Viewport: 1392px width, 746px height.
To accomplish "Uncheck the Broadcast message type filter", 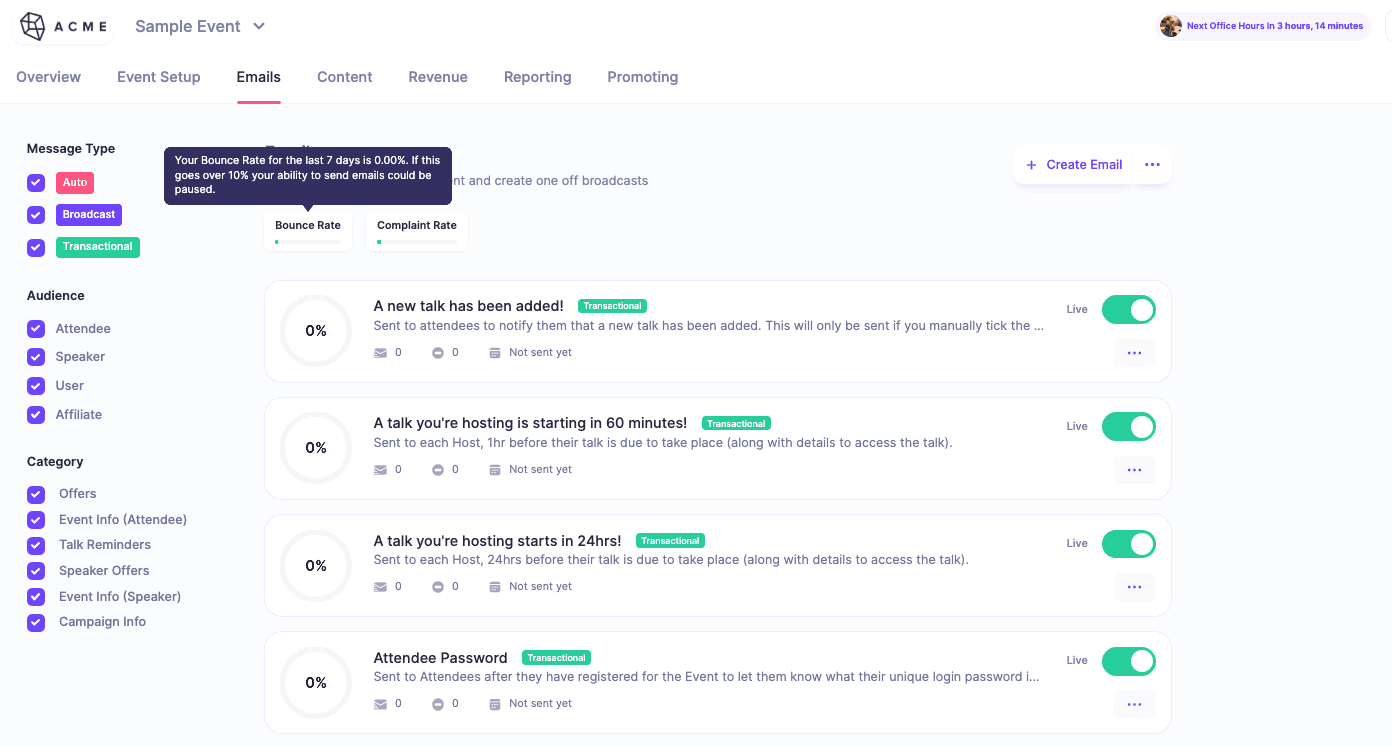I will 36,215.
